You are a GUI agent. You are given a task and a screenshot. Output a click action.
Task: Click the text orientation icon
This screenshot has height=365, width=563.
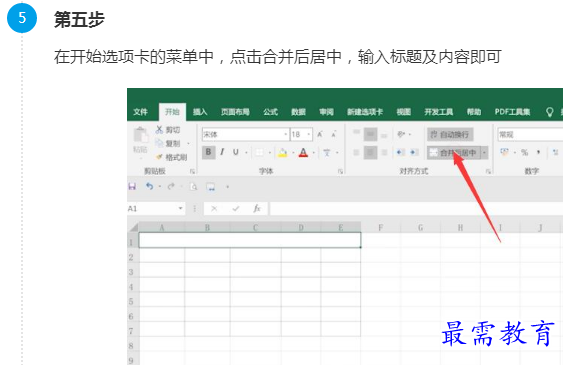pos(401,134)
